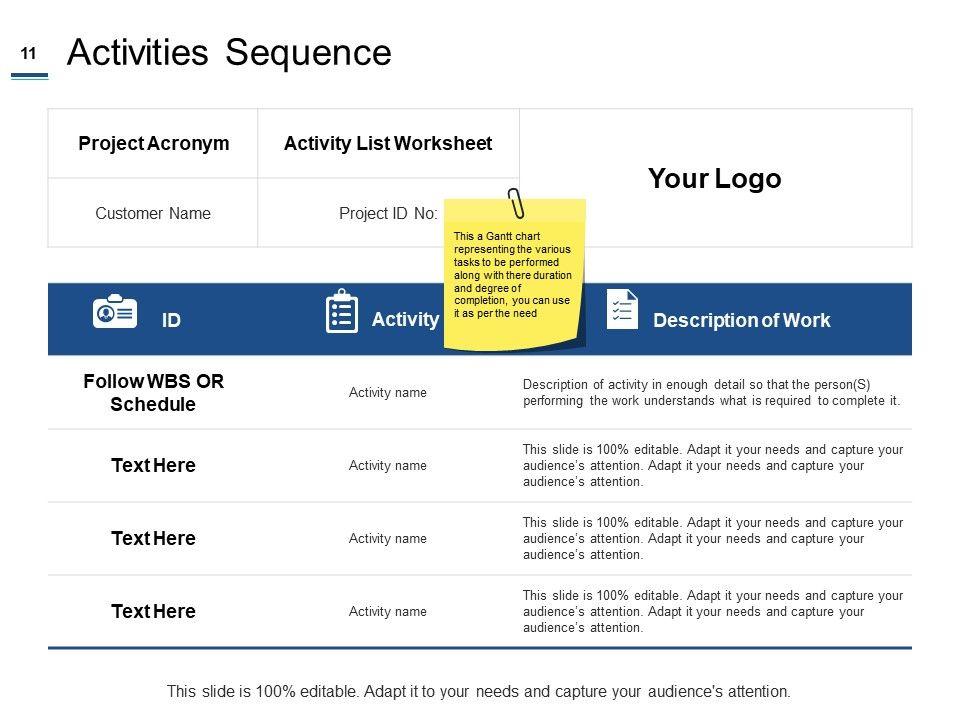Click the ID column header label
The height and width of the screenshot is (720, 960).
pyautogui.click(x=171, y=321)
